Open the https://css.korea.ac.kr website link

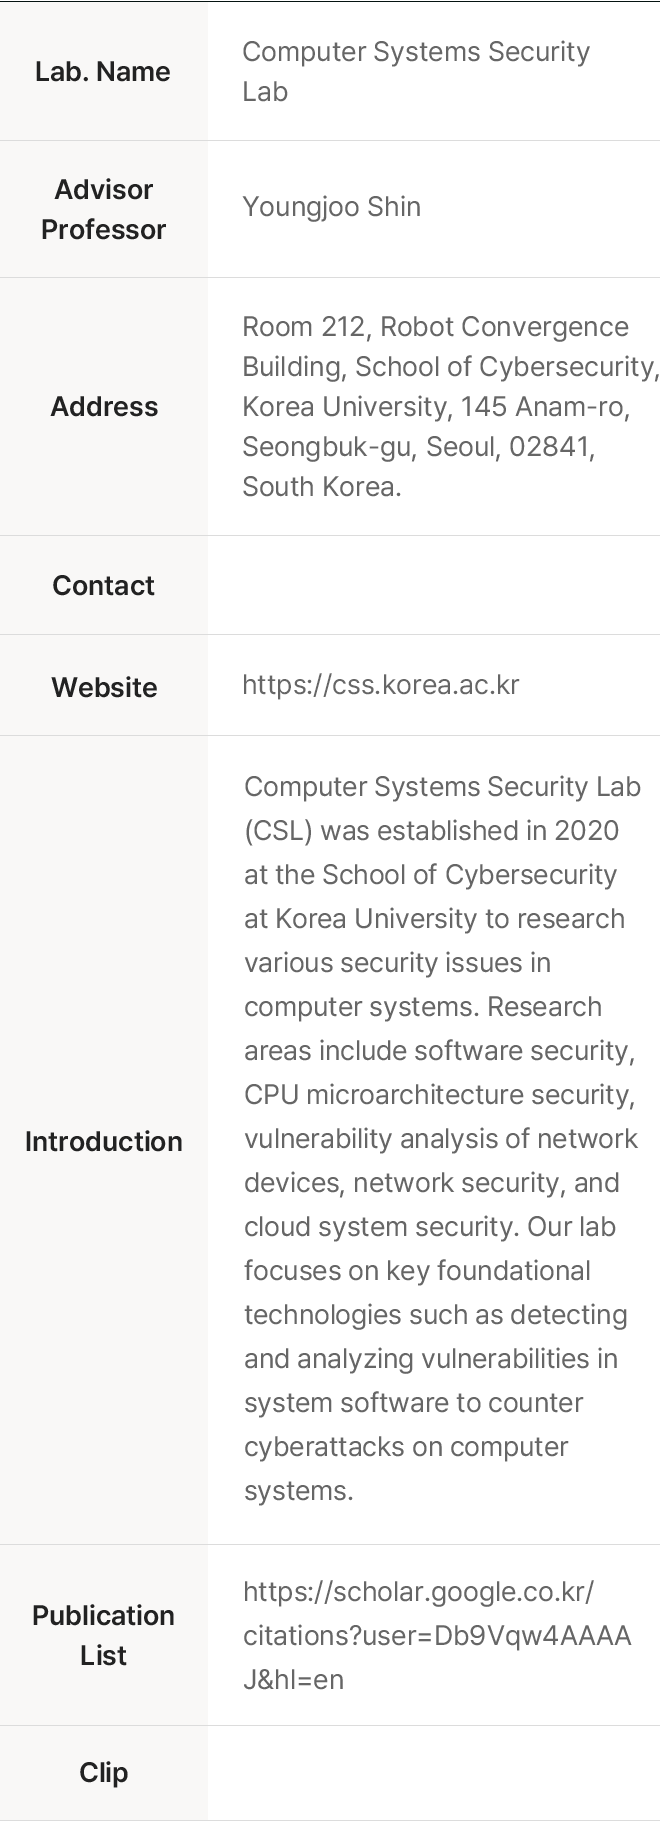click(380, 685)
